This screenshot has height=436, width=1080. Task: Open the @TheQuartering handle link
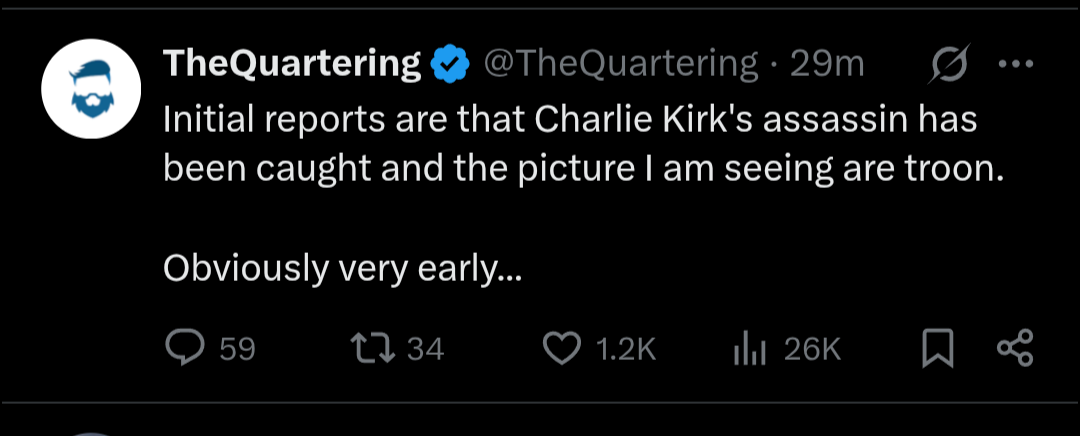pos(621,65)
